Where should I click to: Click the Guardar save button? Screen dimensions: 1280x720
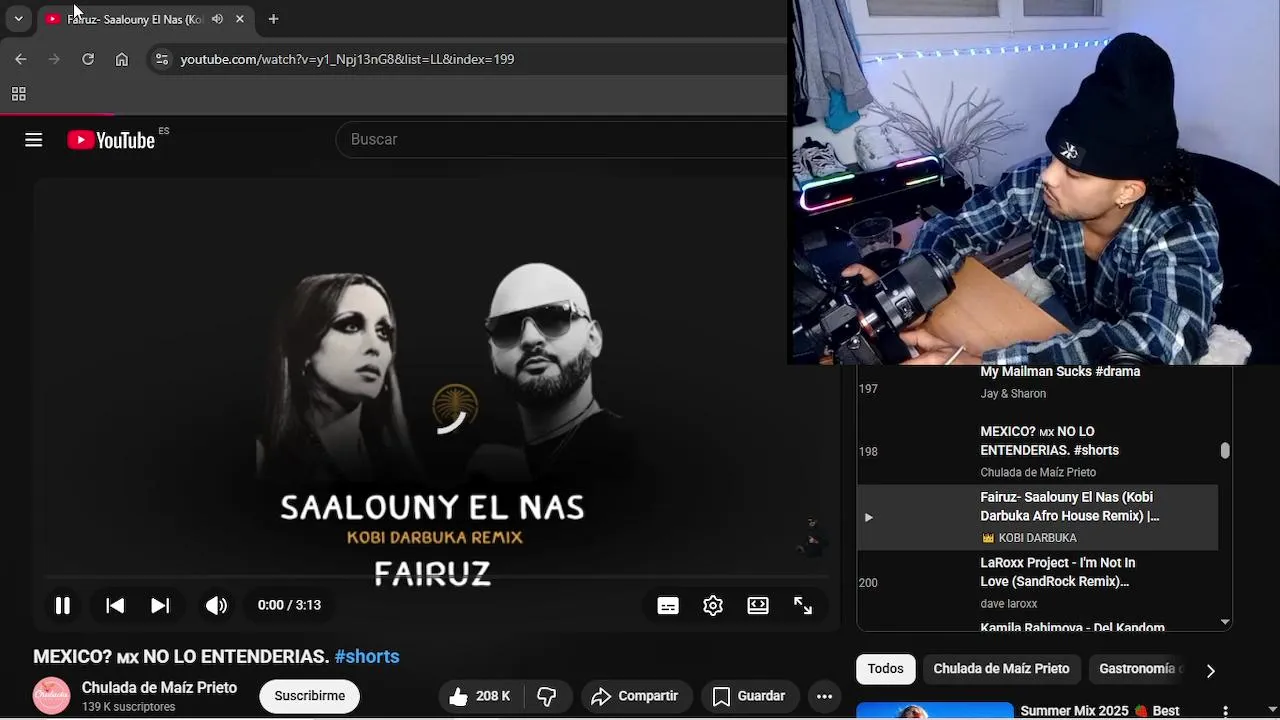point(748,696)
